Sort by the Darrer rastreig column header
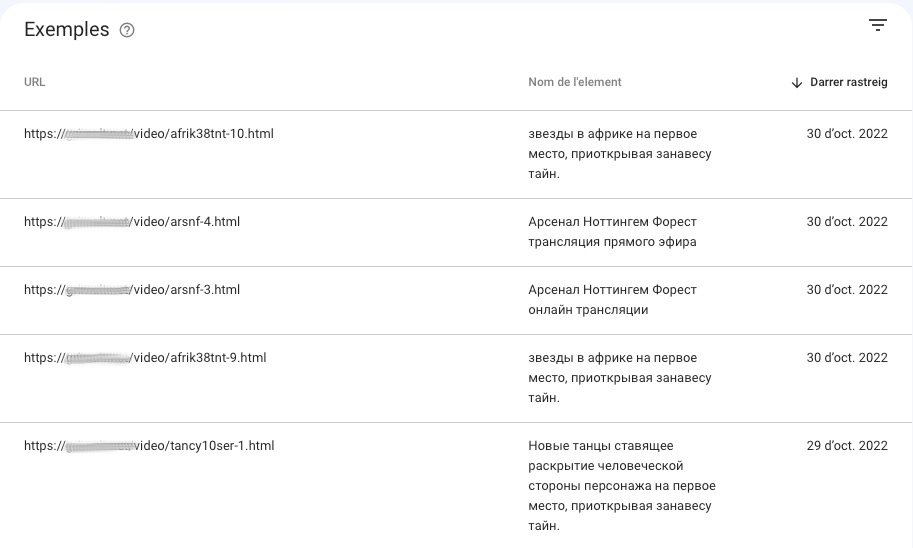The image size is (913, 548). pos(846,82)
